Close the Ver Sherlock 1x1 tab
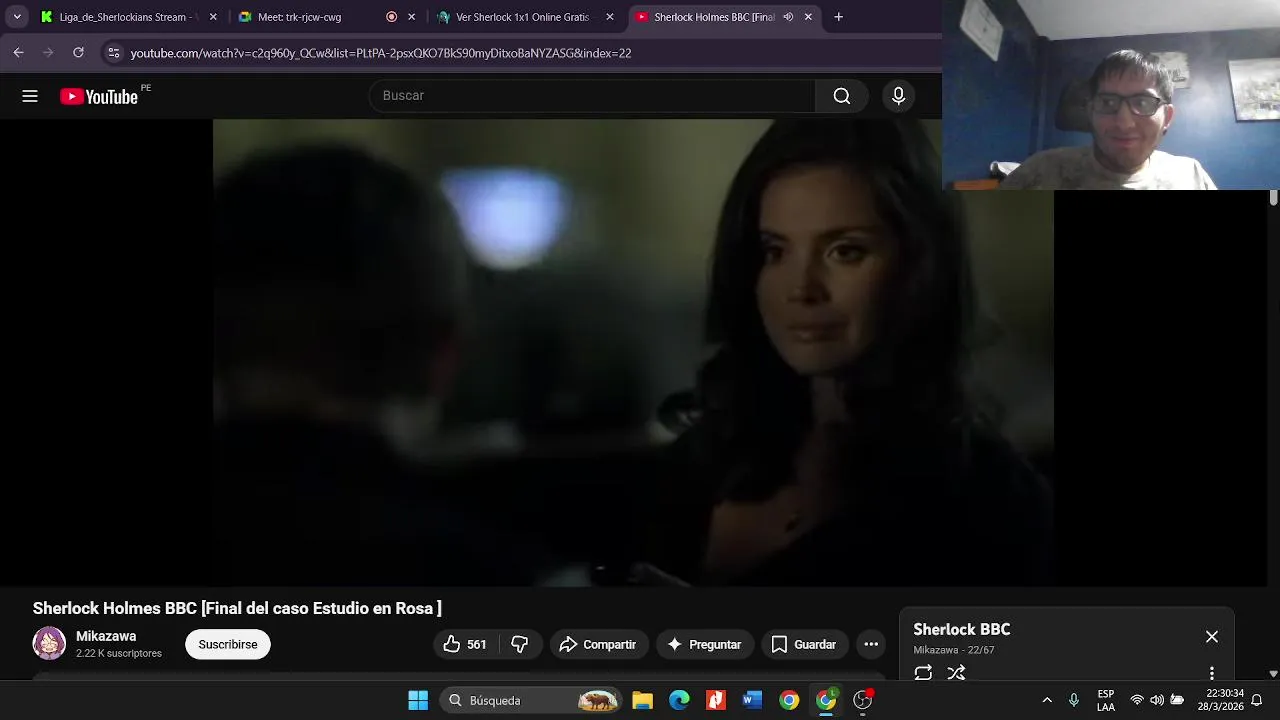Viewport: 1280px width, 720px height. coord(610,17)
